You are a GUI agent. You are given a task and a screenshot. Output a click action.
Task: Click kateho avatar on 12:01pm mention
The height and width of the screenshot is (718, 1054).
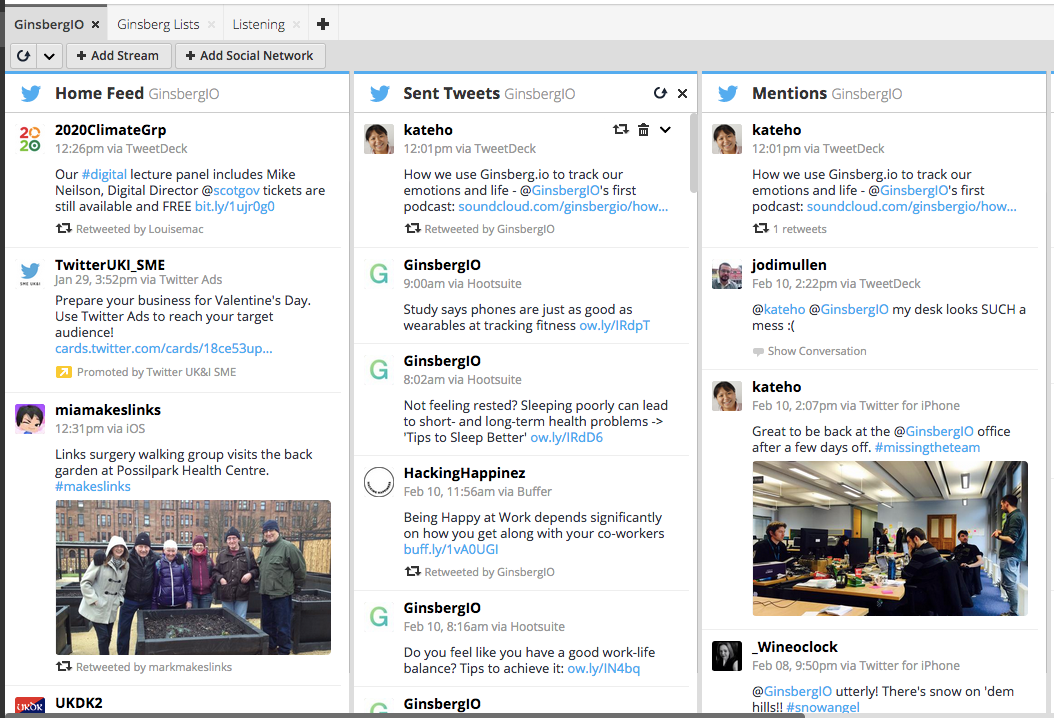[x=727, y=138]
